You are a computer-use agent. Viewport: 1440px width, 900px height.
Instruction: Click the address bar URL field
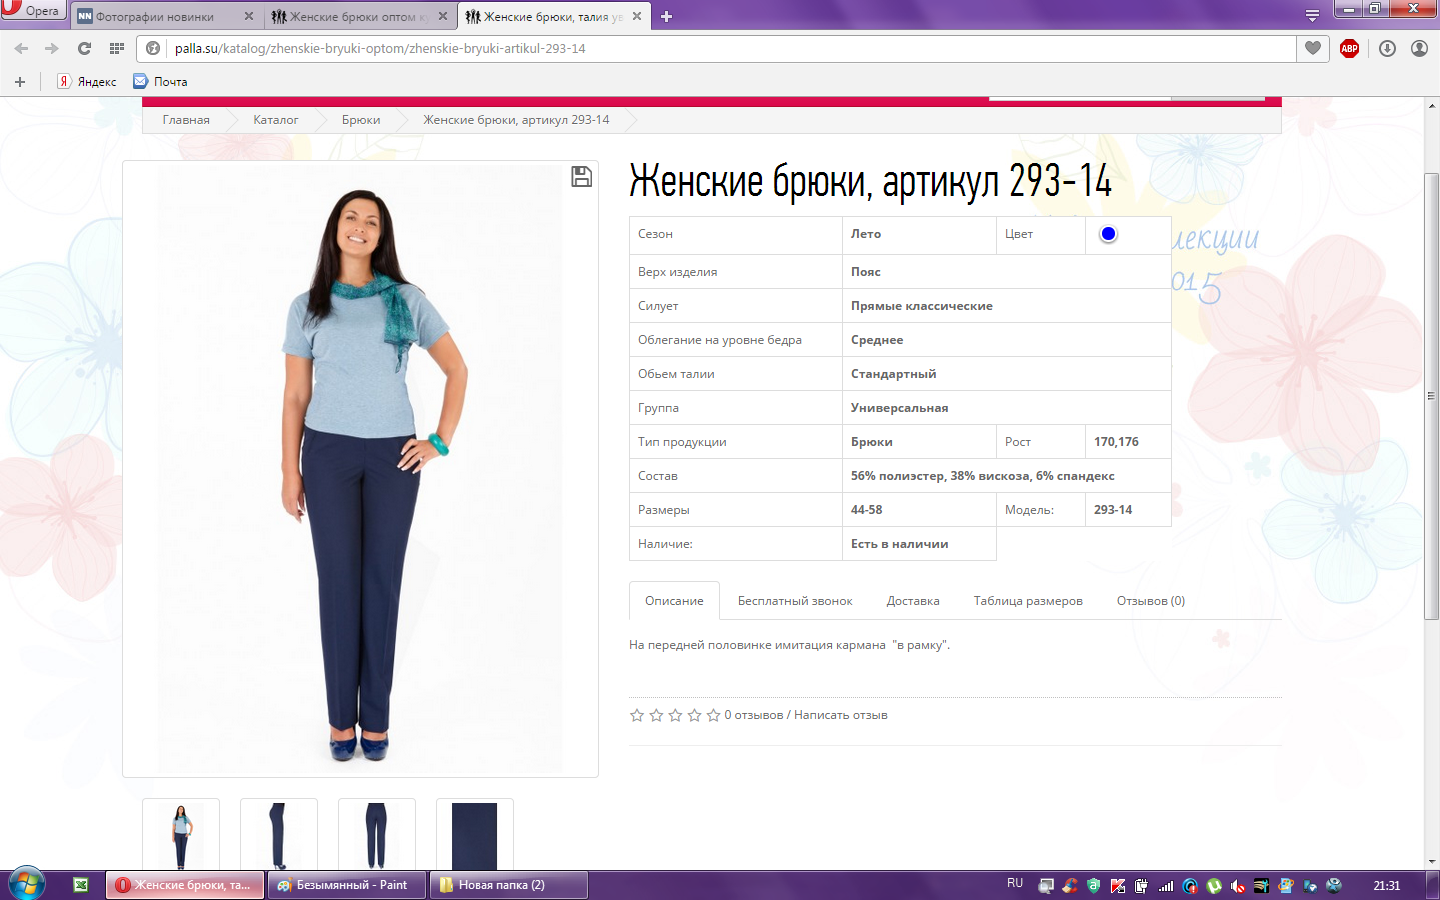click(700, 48)
